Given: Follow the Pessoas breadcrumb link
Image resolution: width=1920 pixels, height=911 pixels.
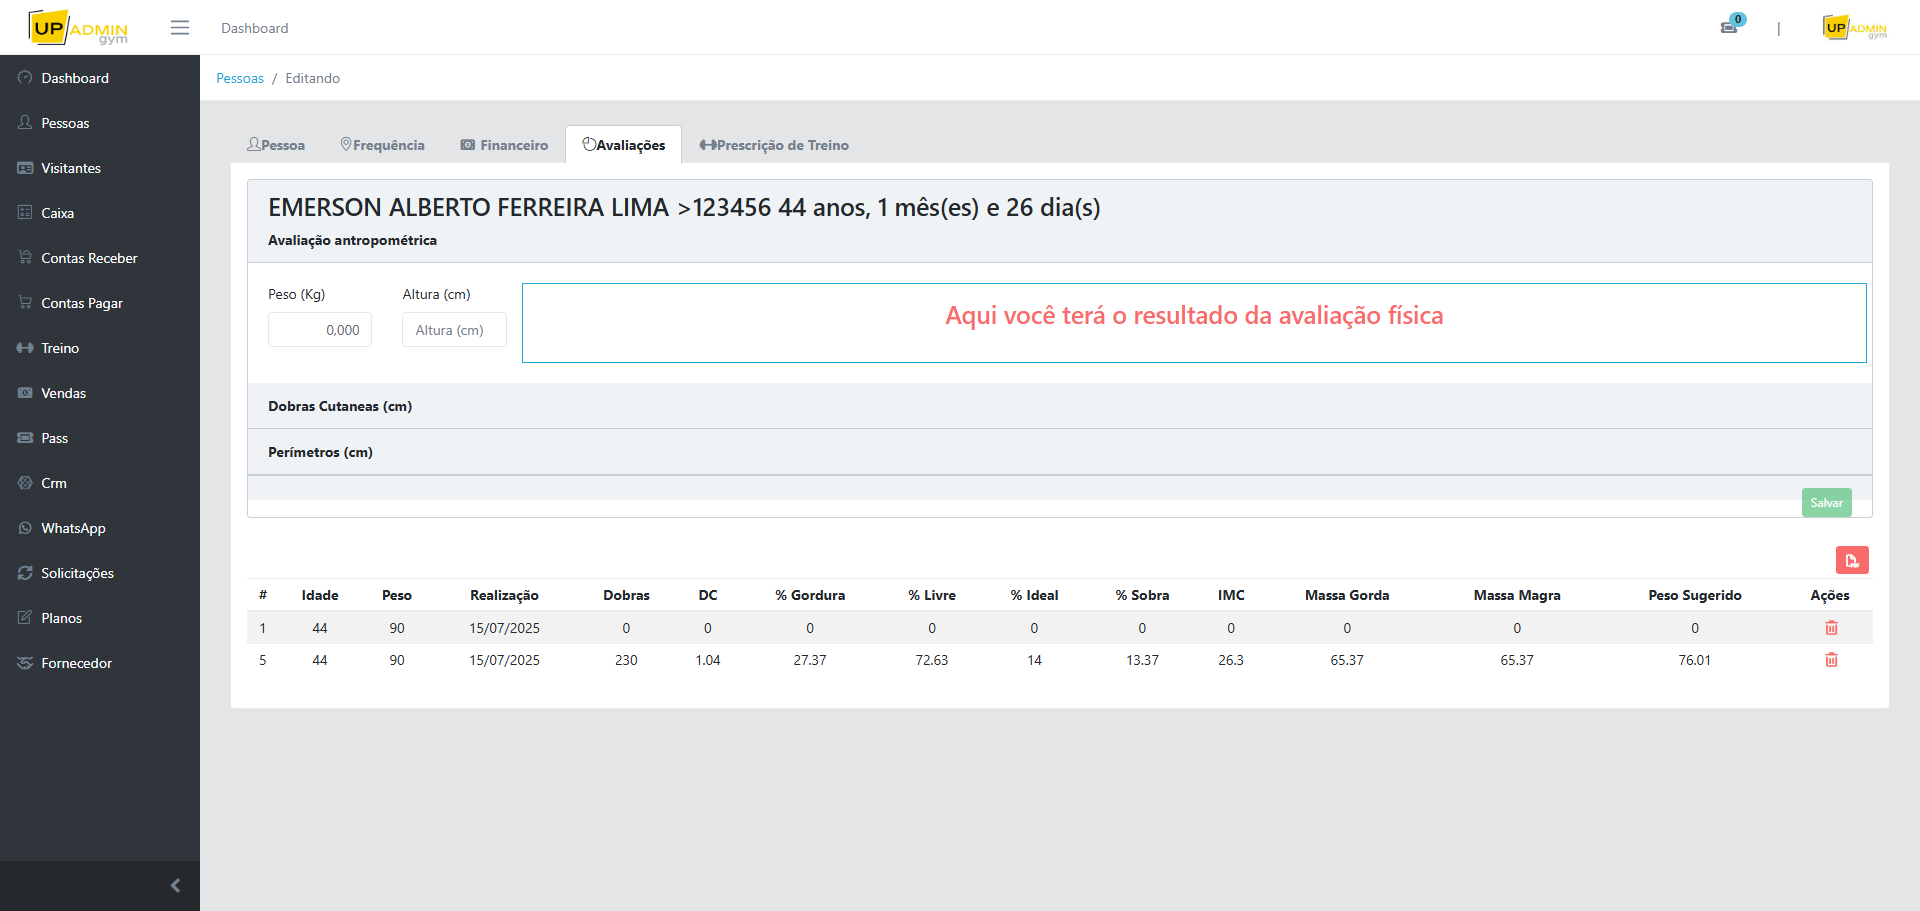Looking at the screenshot, I should pyautogui.click(x=240, y=78).
